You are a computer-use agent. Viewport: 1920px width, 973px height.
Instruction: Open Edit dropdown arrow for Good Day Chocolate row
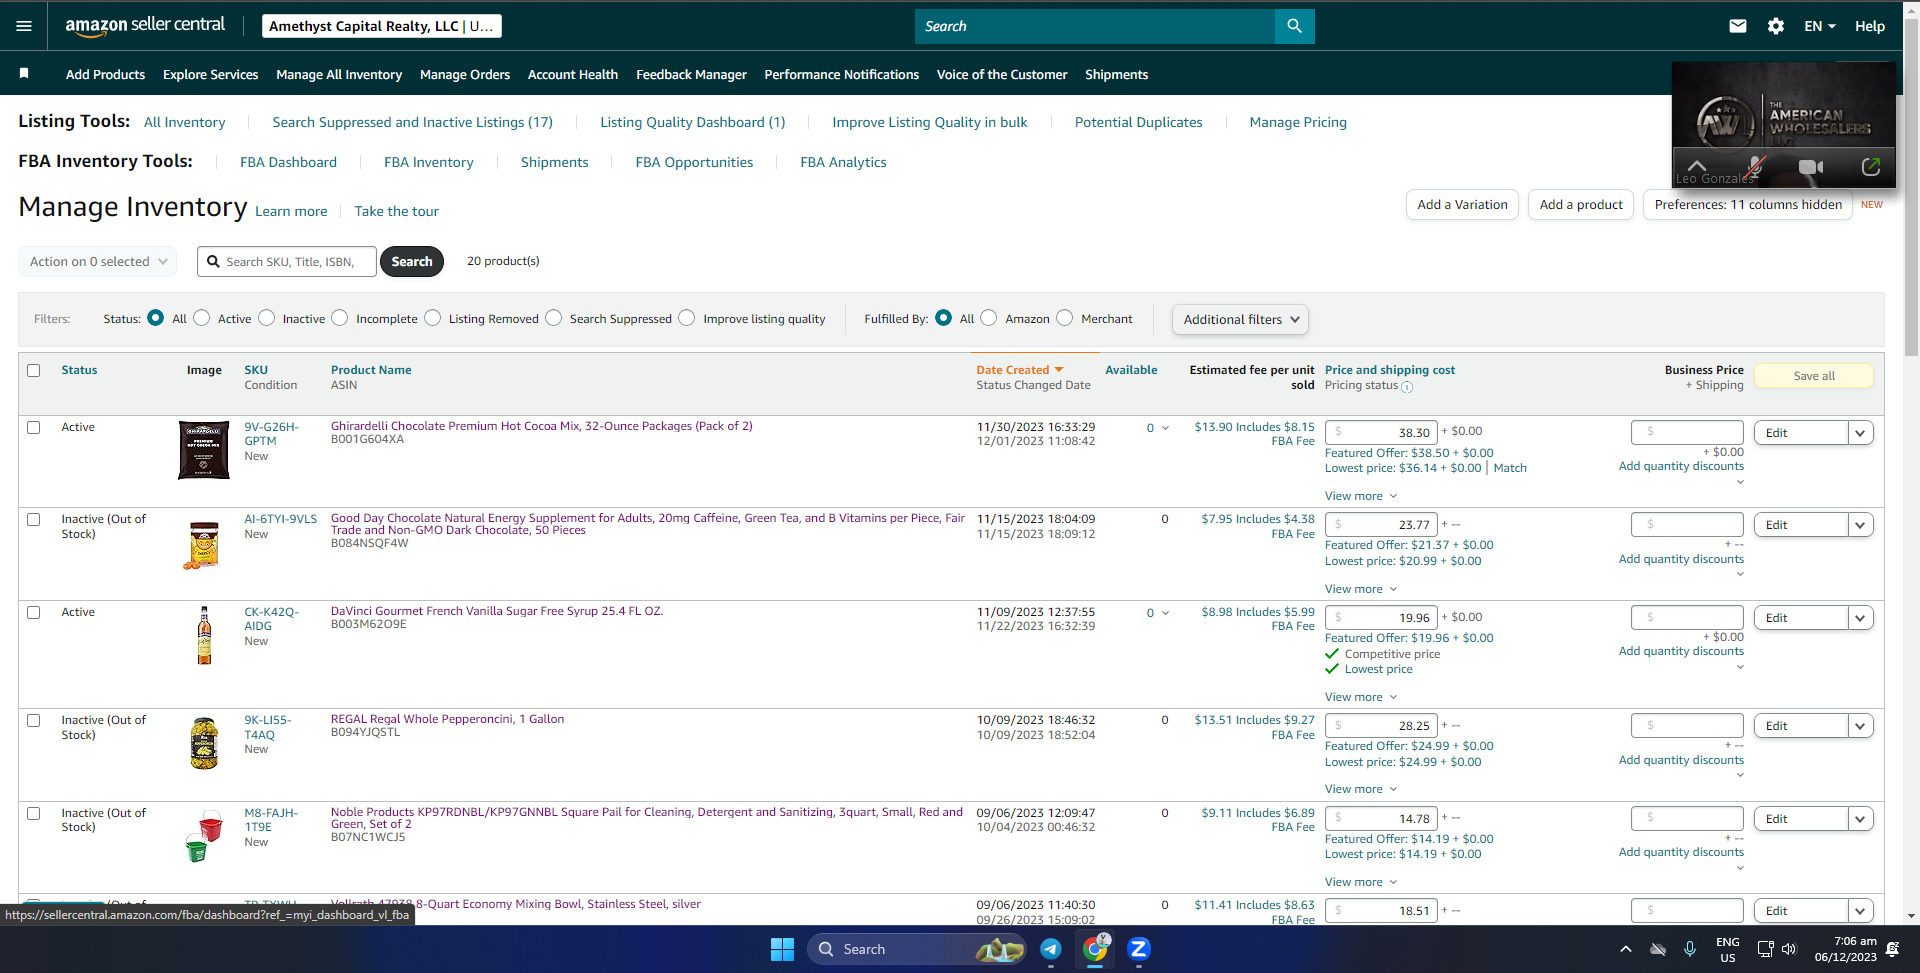tap(1860, 525)
